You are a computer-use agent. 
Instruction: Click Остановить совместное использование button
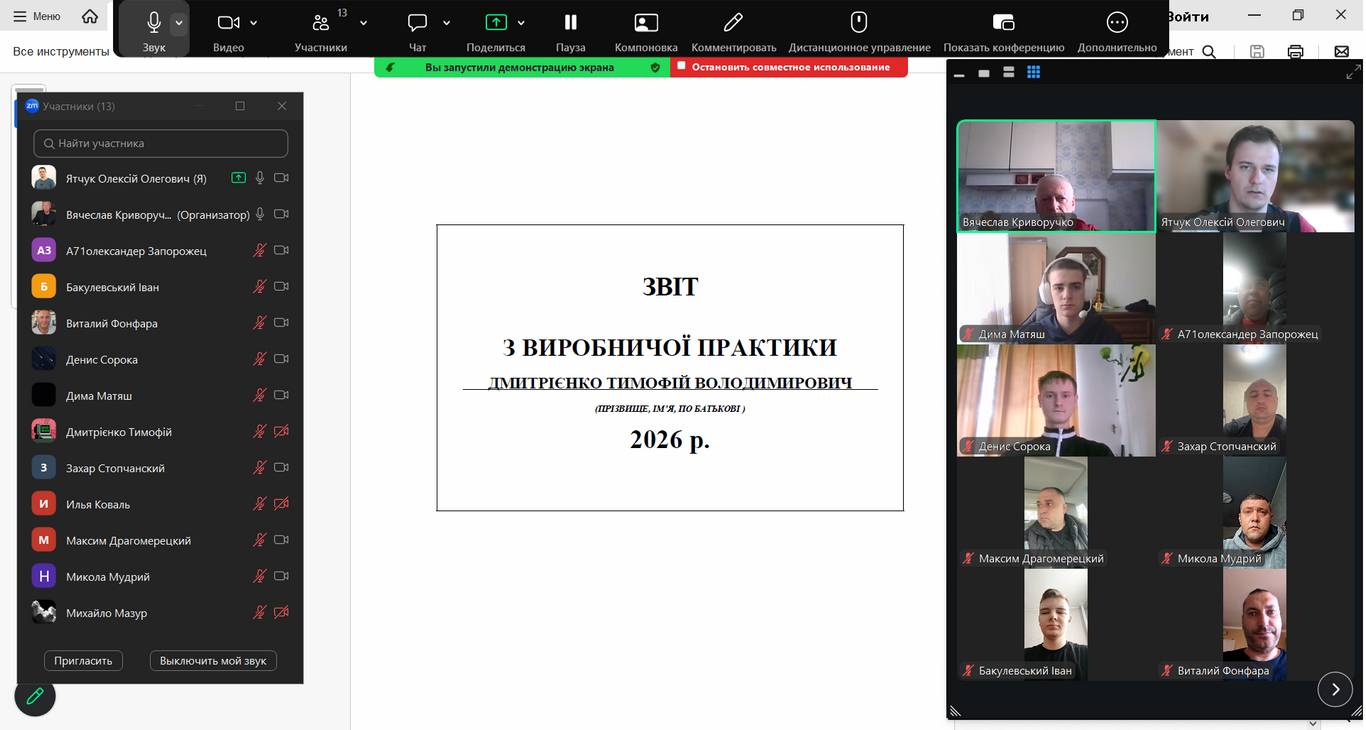point(789,67)
